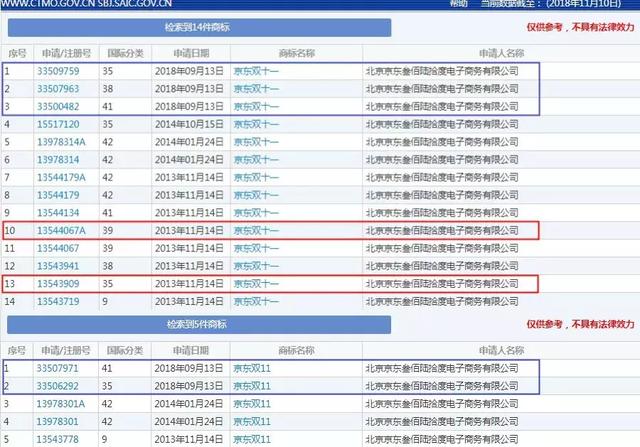Image resolution: width=640 pixels, height=447 pixels.
Task: Open registration number 13978301
Action: point(57,421)
